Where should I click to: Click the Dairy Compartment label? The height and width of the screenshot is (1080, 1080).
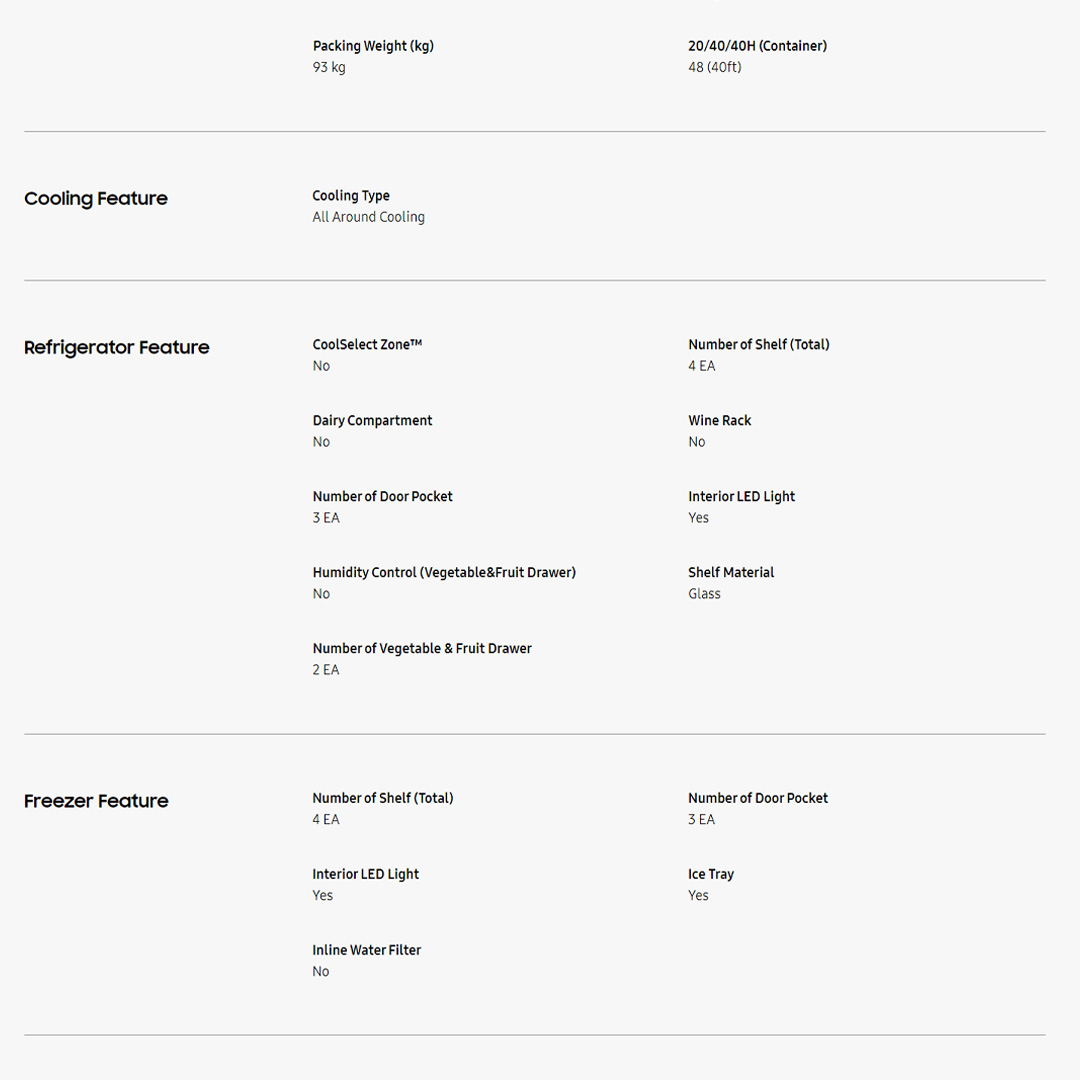click(x=372, y=421)
